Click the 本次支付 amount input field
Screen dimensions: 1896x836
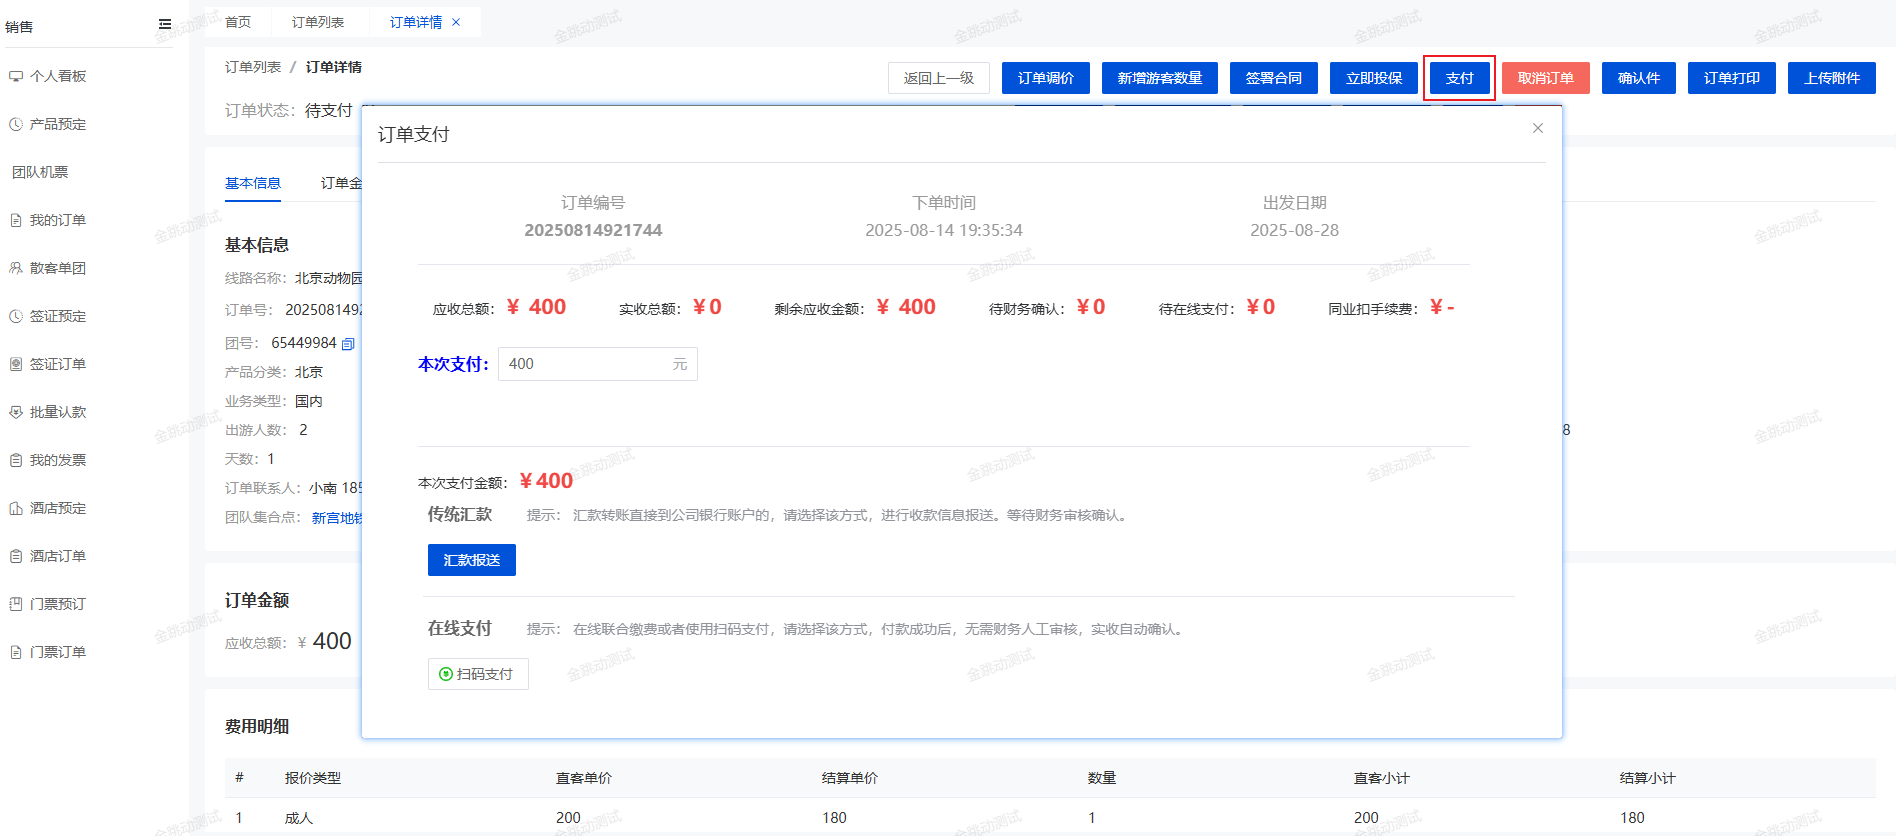[x=585, y=364]
